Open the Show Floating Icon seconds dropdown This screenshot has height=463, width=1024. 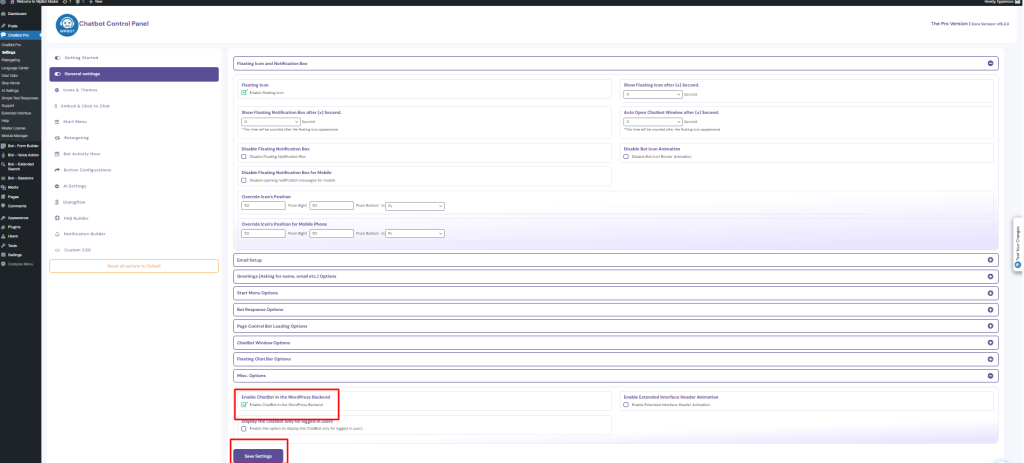[x=652, y=95]
